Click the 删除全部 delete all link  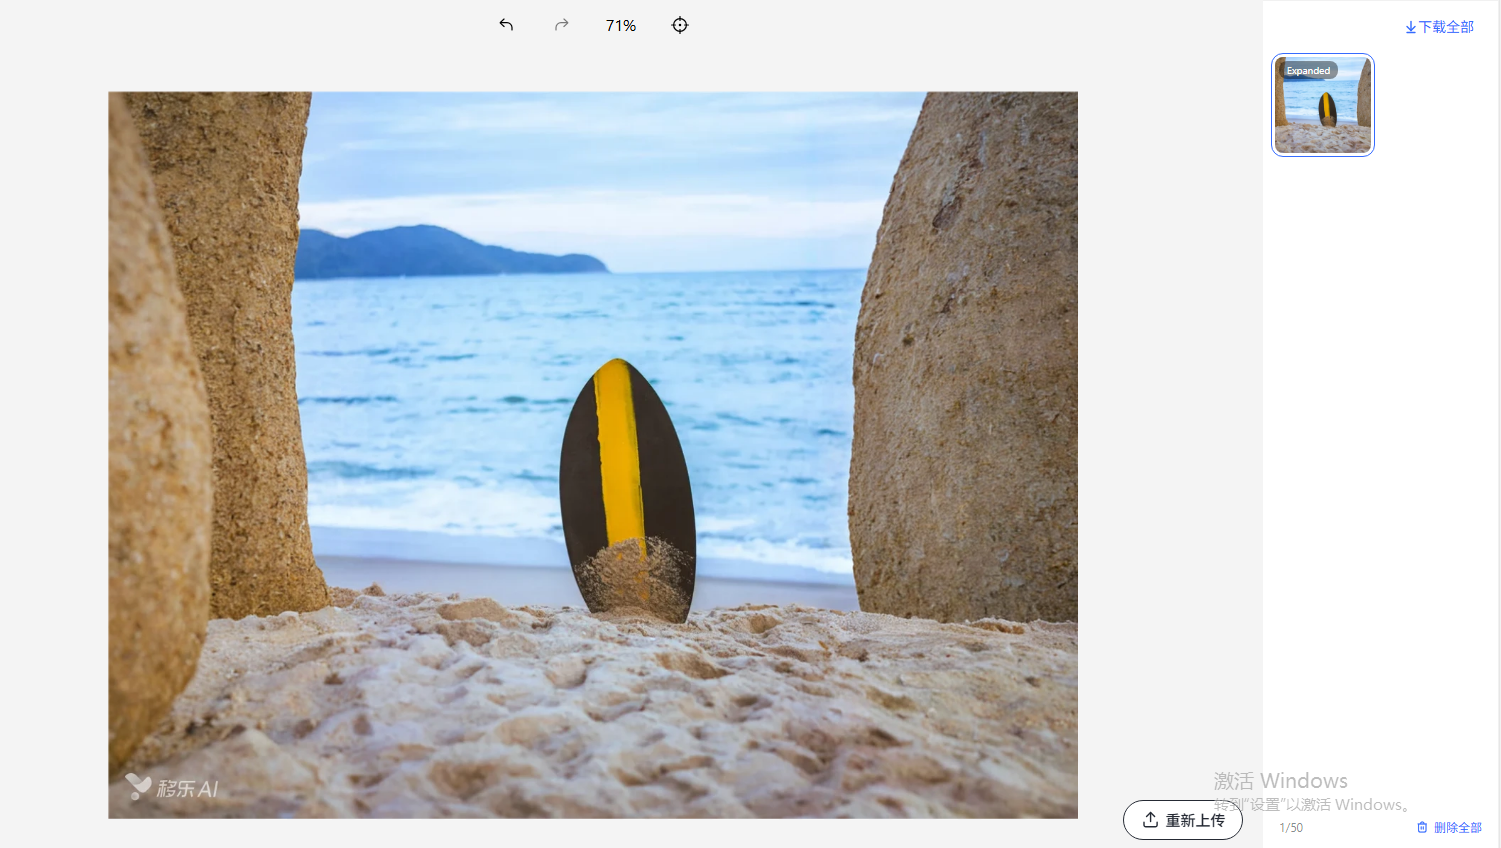pos(1457,827)
